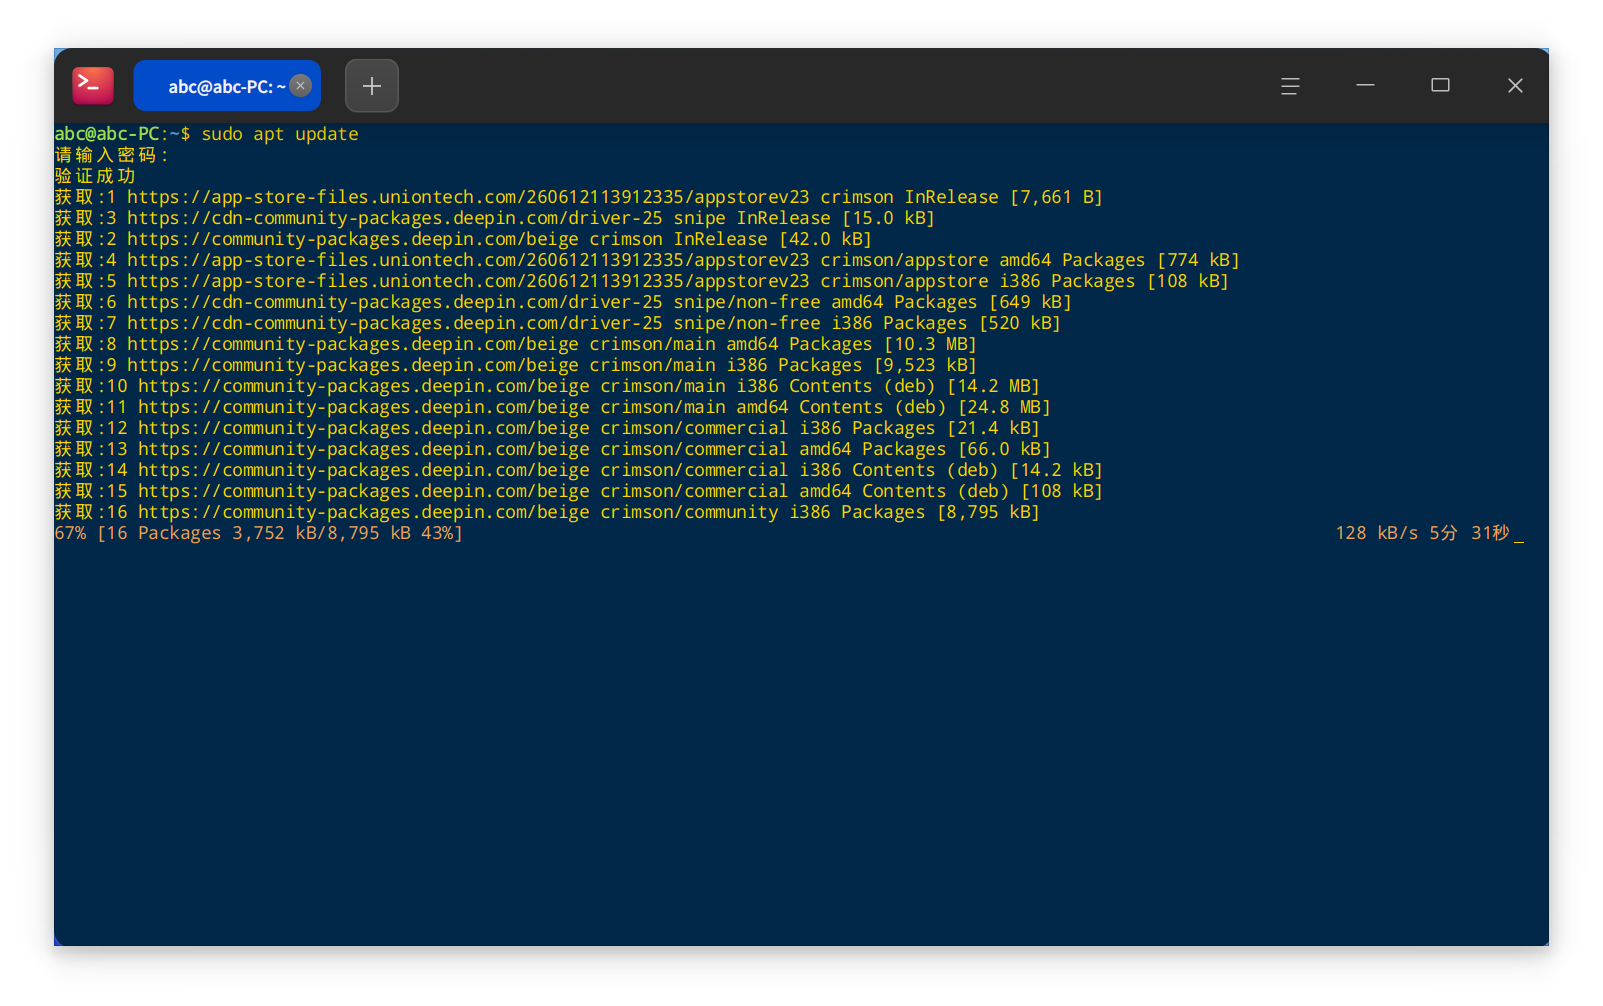Click the URL on line 获取:14
Screen dimensions: 1603x1006
[364, 470]
